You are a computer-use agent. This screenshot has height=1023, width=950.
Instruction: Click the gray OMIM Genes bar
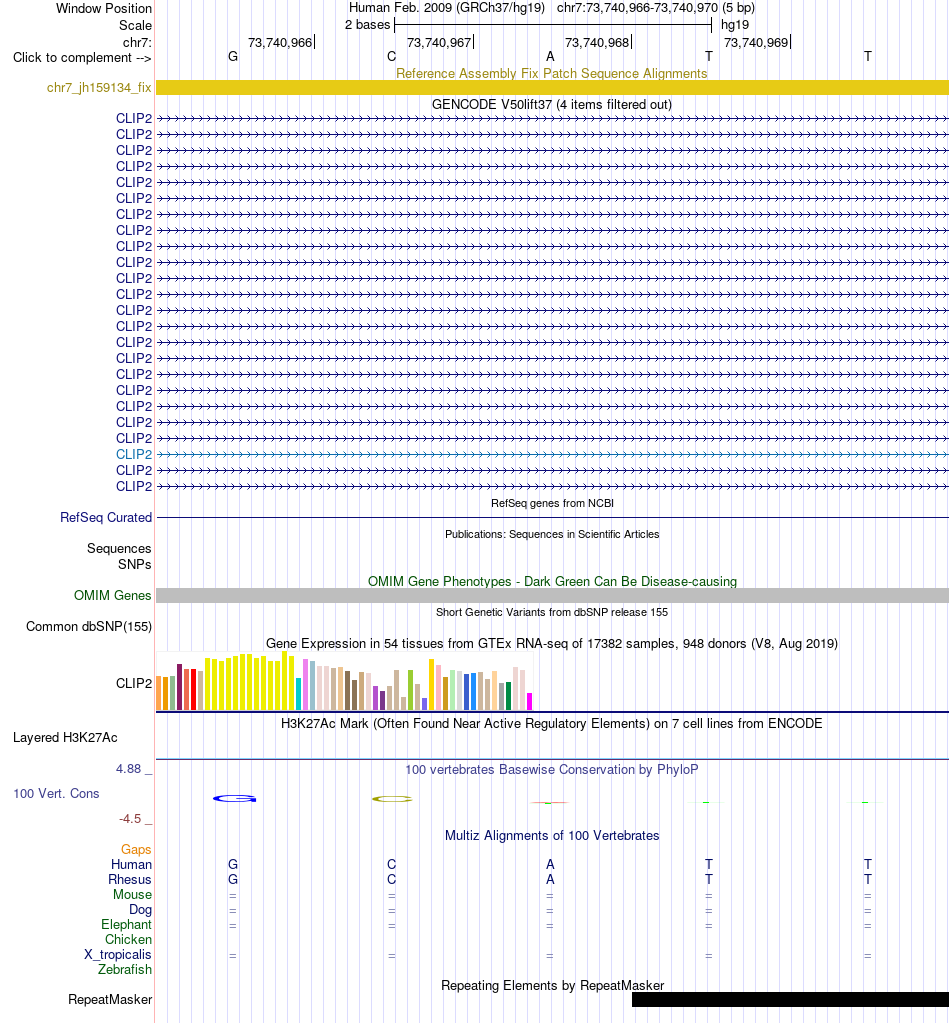(552, 596)
